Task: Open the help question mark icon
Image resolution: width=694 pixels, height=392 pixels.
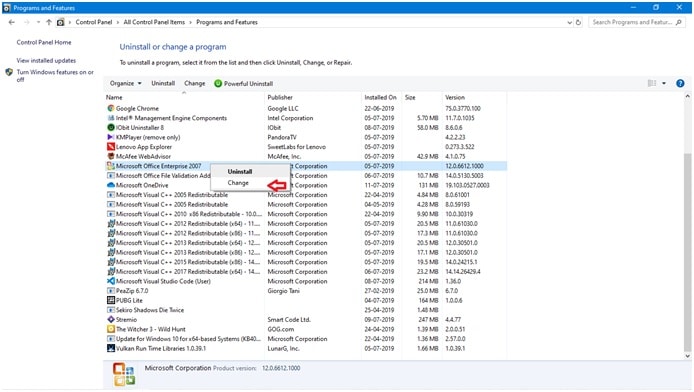Action: [x=680, y=83]
